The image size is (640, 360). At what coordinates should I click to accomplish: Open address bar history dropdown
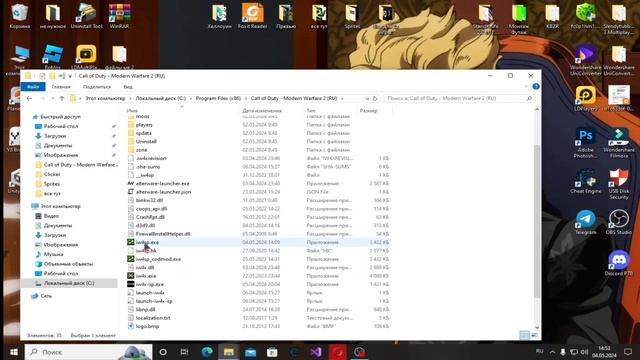click(367, 98)
